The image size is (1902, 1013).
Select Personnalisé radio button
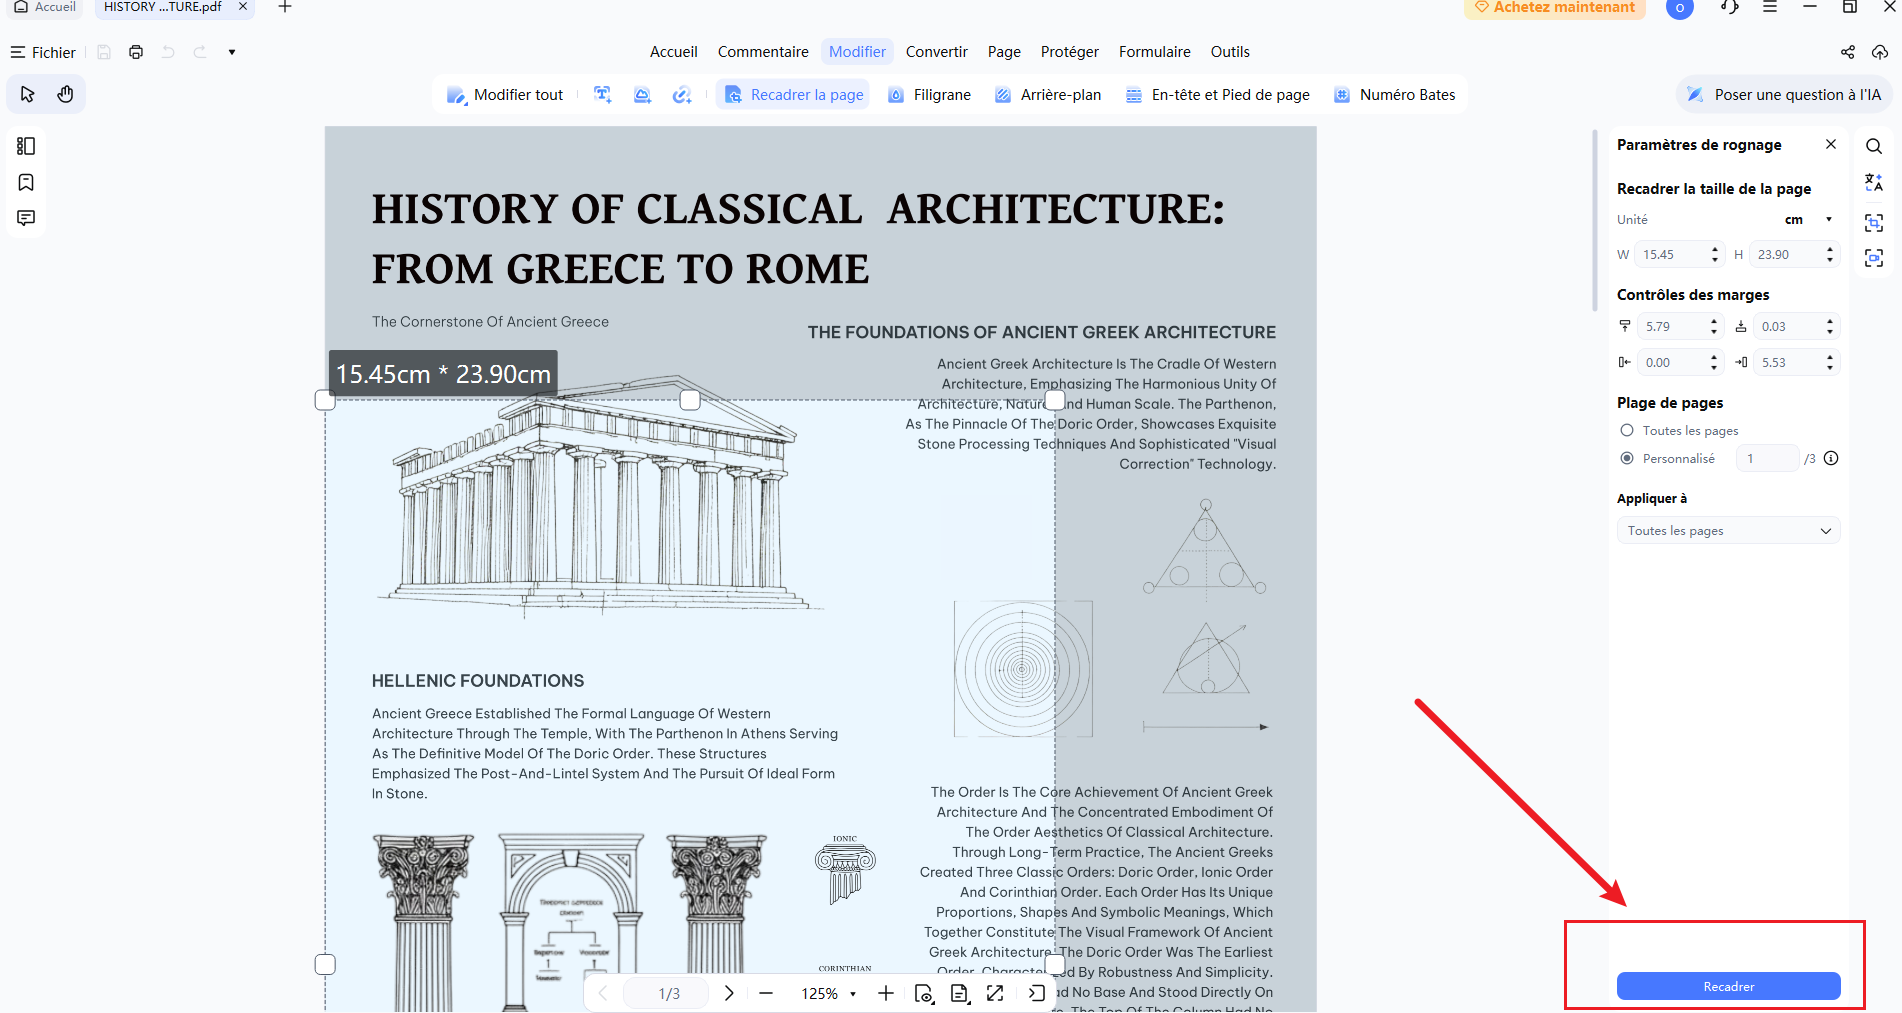[x=1627, y=458]
